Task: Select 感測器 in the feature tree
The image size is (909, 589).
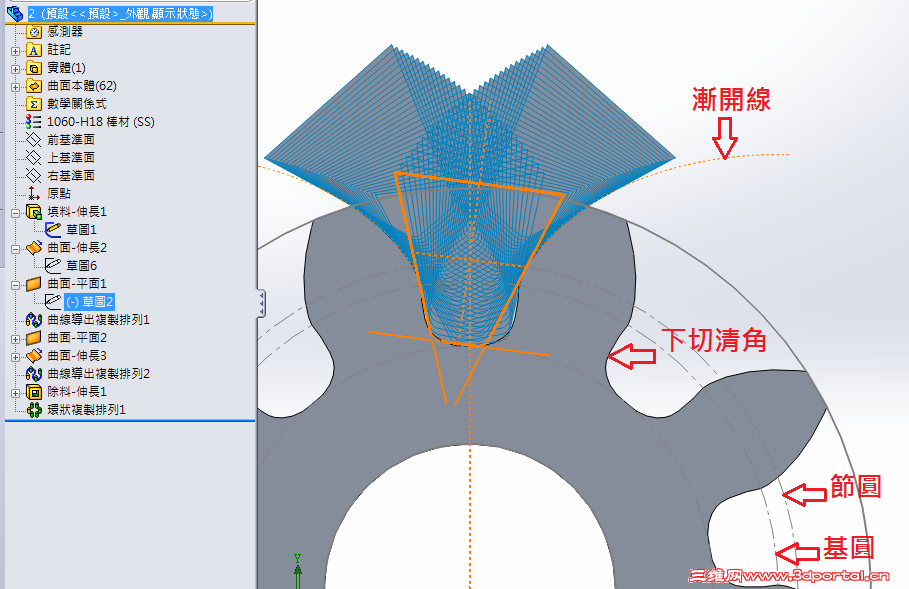Action: 65,32
